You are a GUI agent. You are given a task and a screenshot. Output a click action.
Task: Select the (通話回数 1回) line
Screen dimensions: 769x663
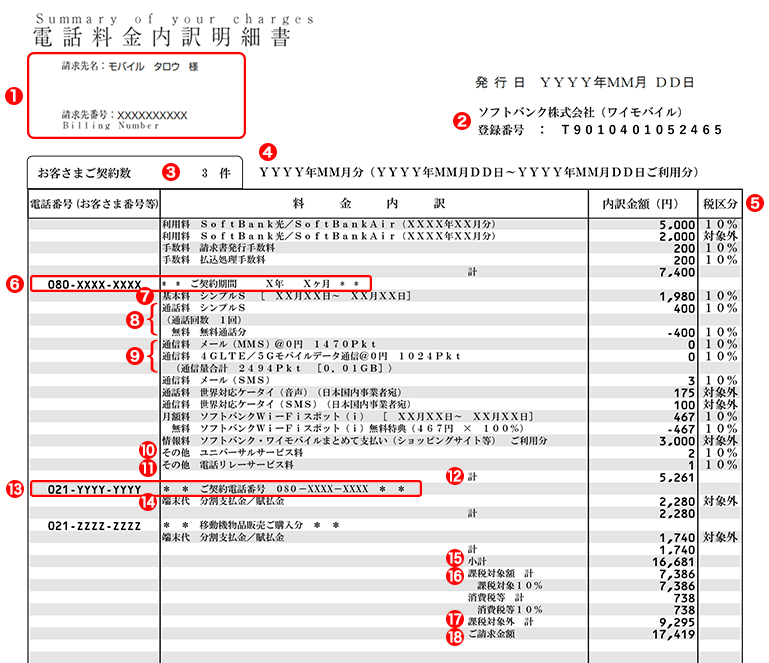204,320
